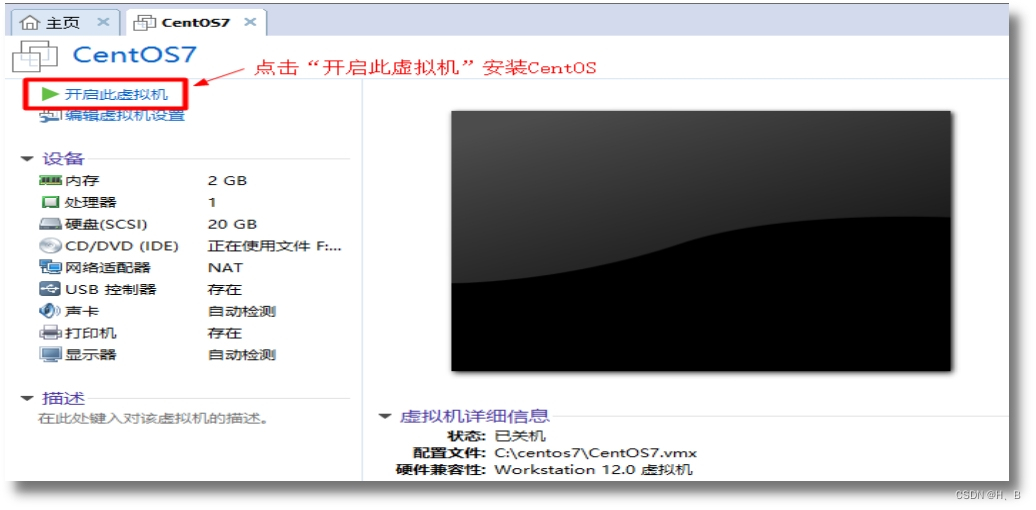Viewport: 1036px width, 510px height.
Task: Click the edit settings wrench icon
Action: pos(49,117)
